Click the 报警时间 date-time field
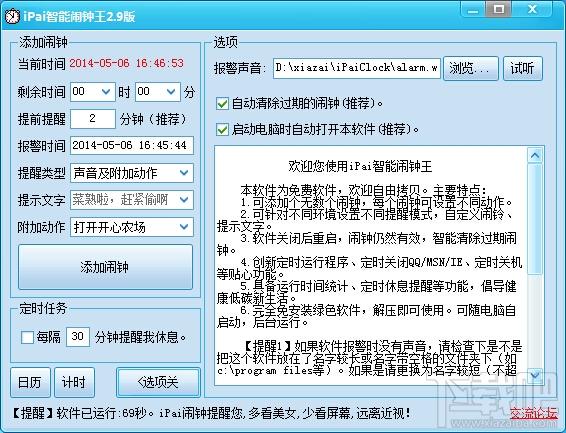 pyautogui.click(x=132, y=145)
